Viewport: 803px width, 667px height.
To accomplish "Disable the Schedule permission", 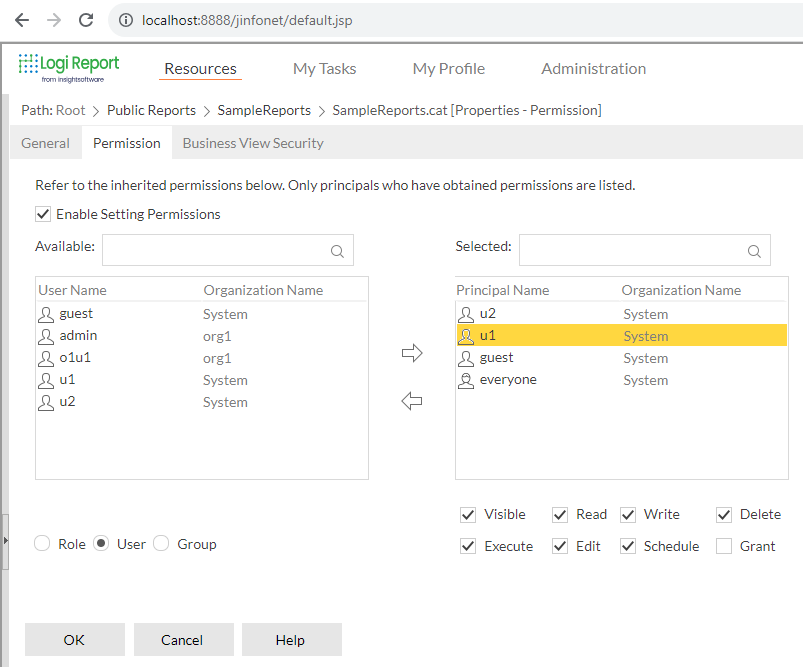I will click(x=628, y=546).
